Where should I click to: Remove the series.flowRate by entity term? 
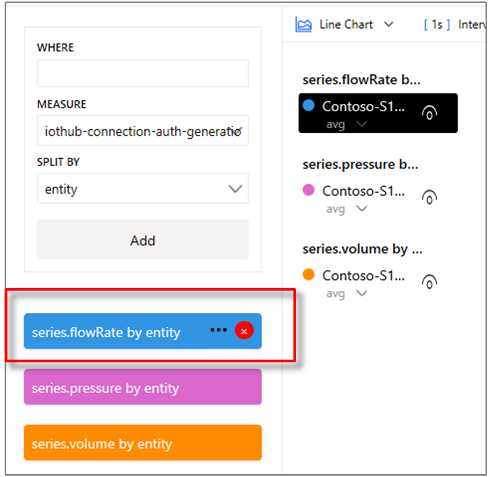(x=244, y=331)
